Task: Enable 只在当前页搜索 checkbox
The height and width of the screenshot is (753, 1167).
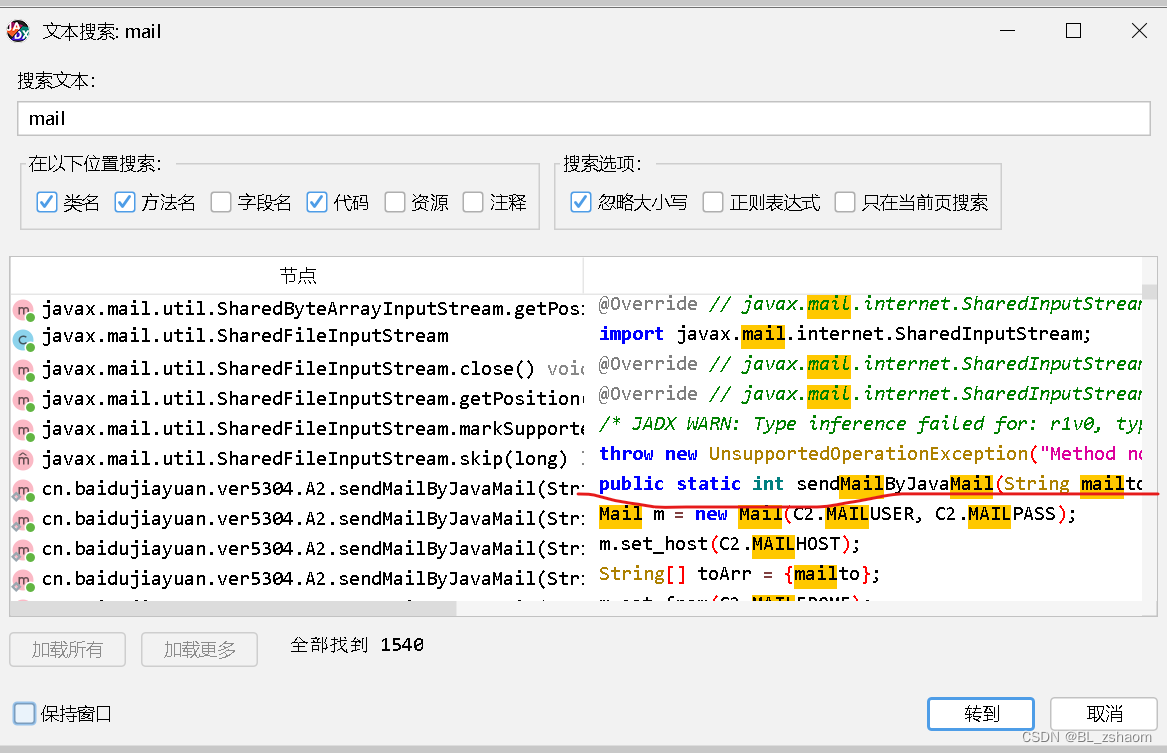Action: tap(845, 202)
